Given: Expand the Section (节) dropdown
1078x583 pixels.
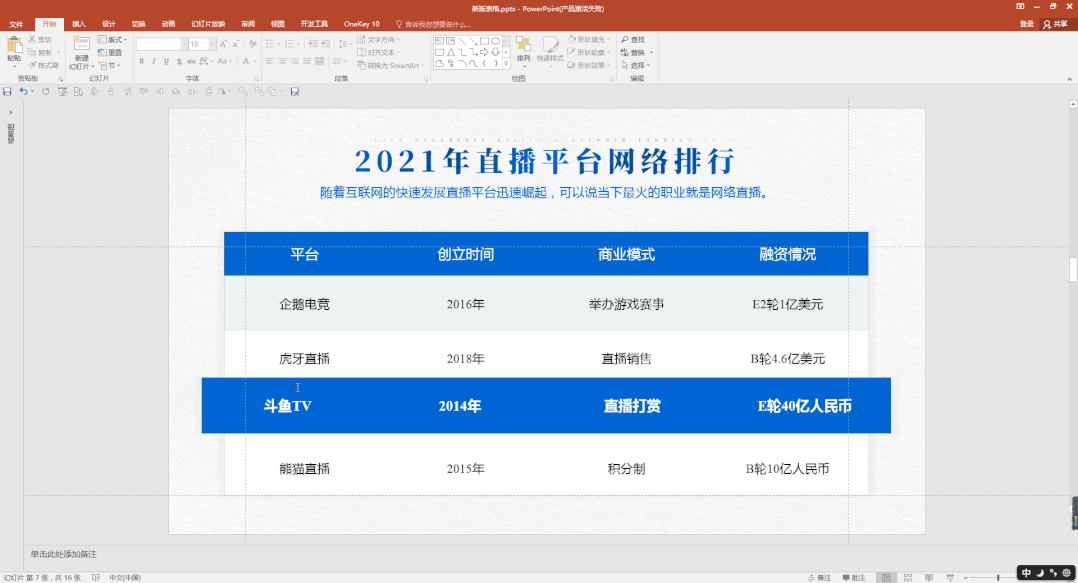Looking at the screenshot, I should click(x=109, y=65).
